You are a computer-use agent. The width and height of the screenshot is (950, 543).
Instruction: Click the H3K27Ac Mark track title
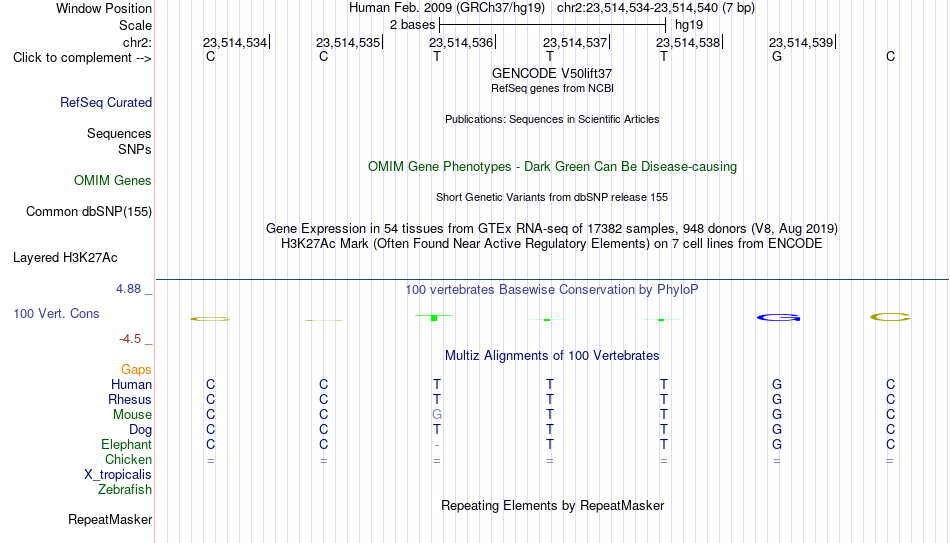click(x=552, y=244)
